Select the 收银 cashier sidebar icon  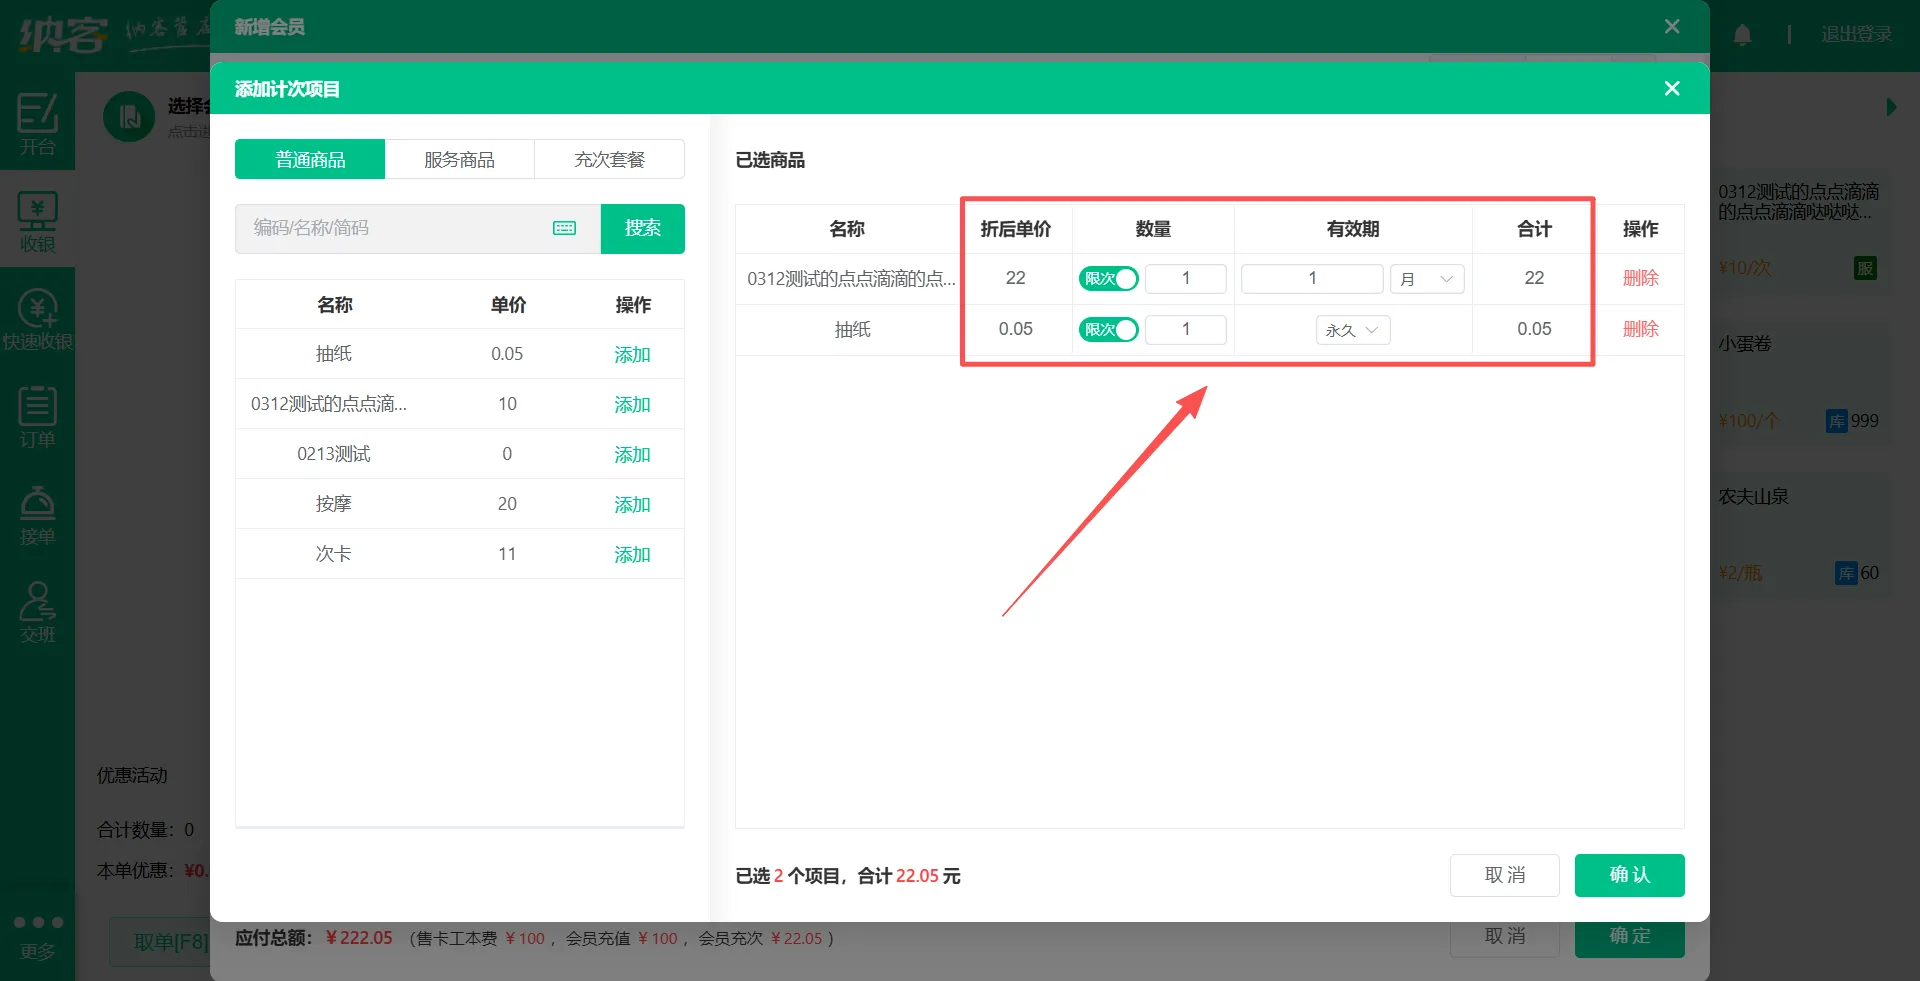tap(37, 222)
